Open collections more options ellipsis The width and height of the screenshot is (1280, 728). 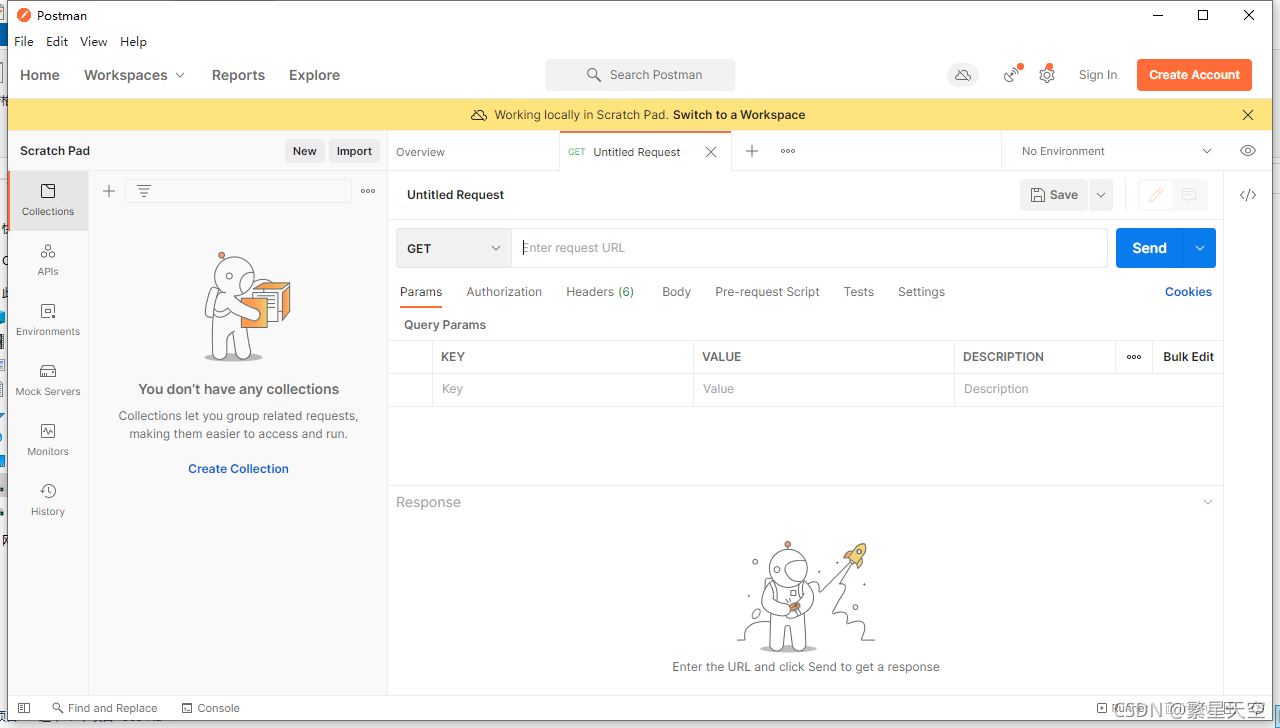click(368, 191)
